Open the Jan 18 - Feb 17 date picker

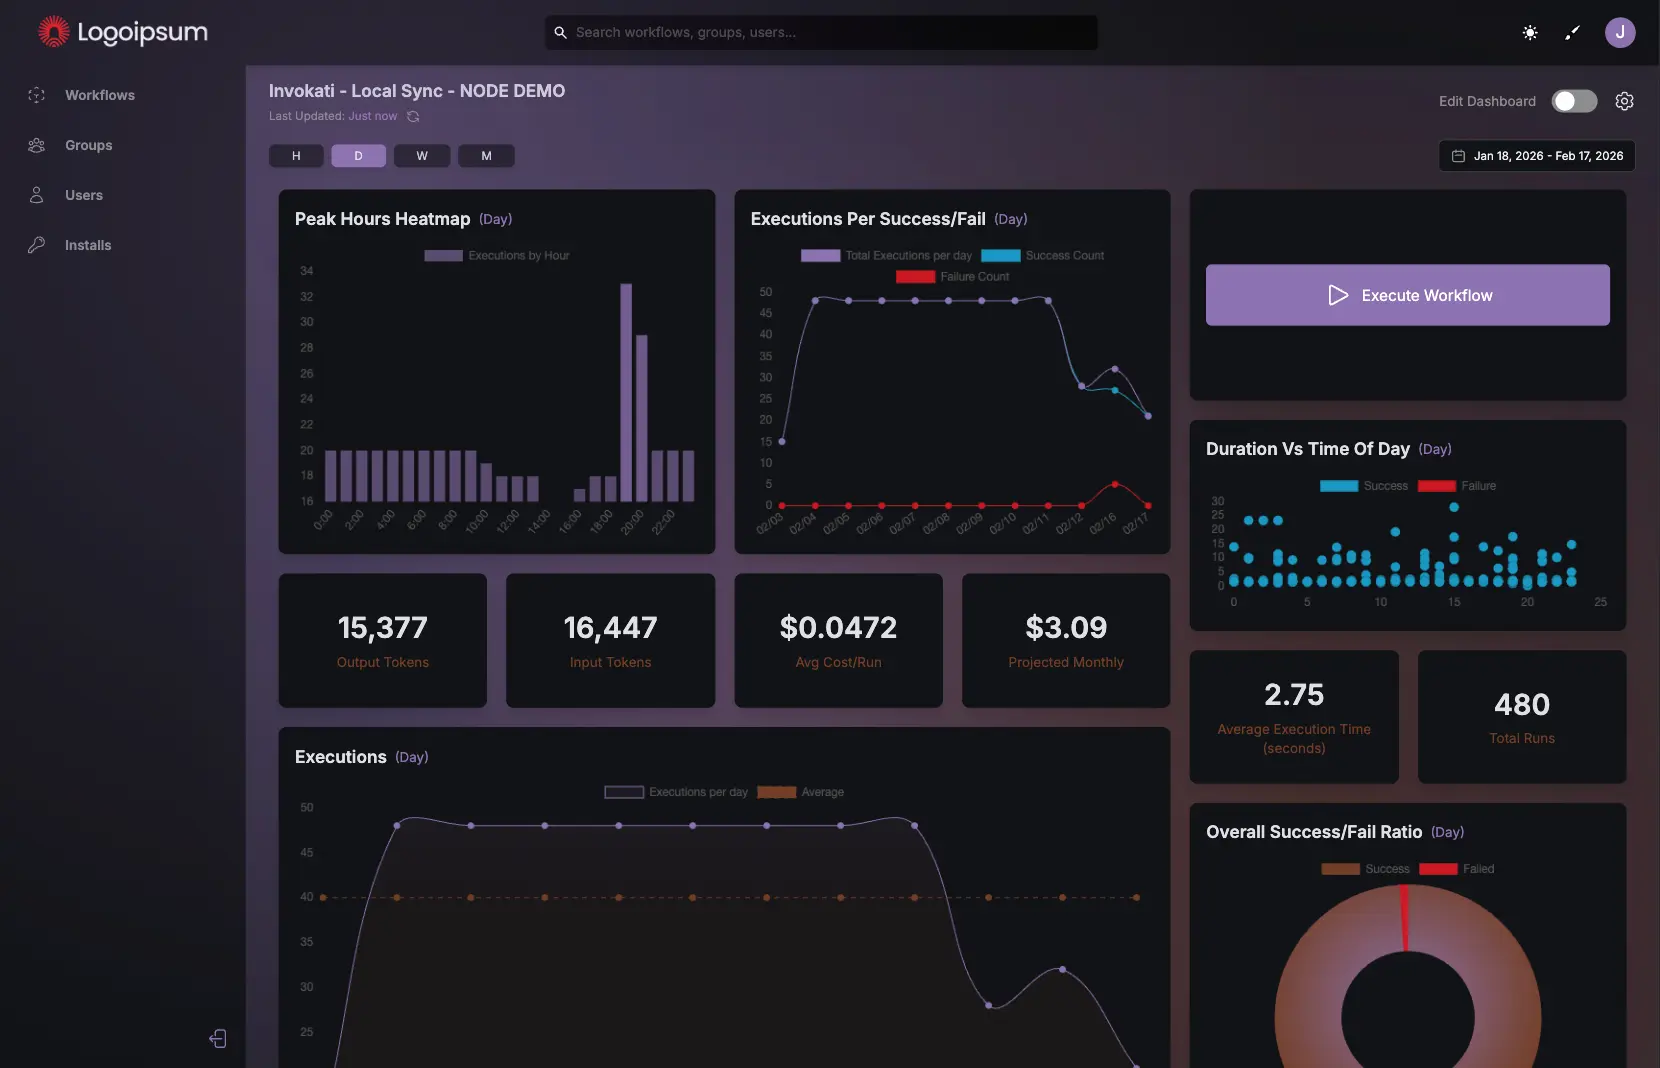click(1548, 156)
